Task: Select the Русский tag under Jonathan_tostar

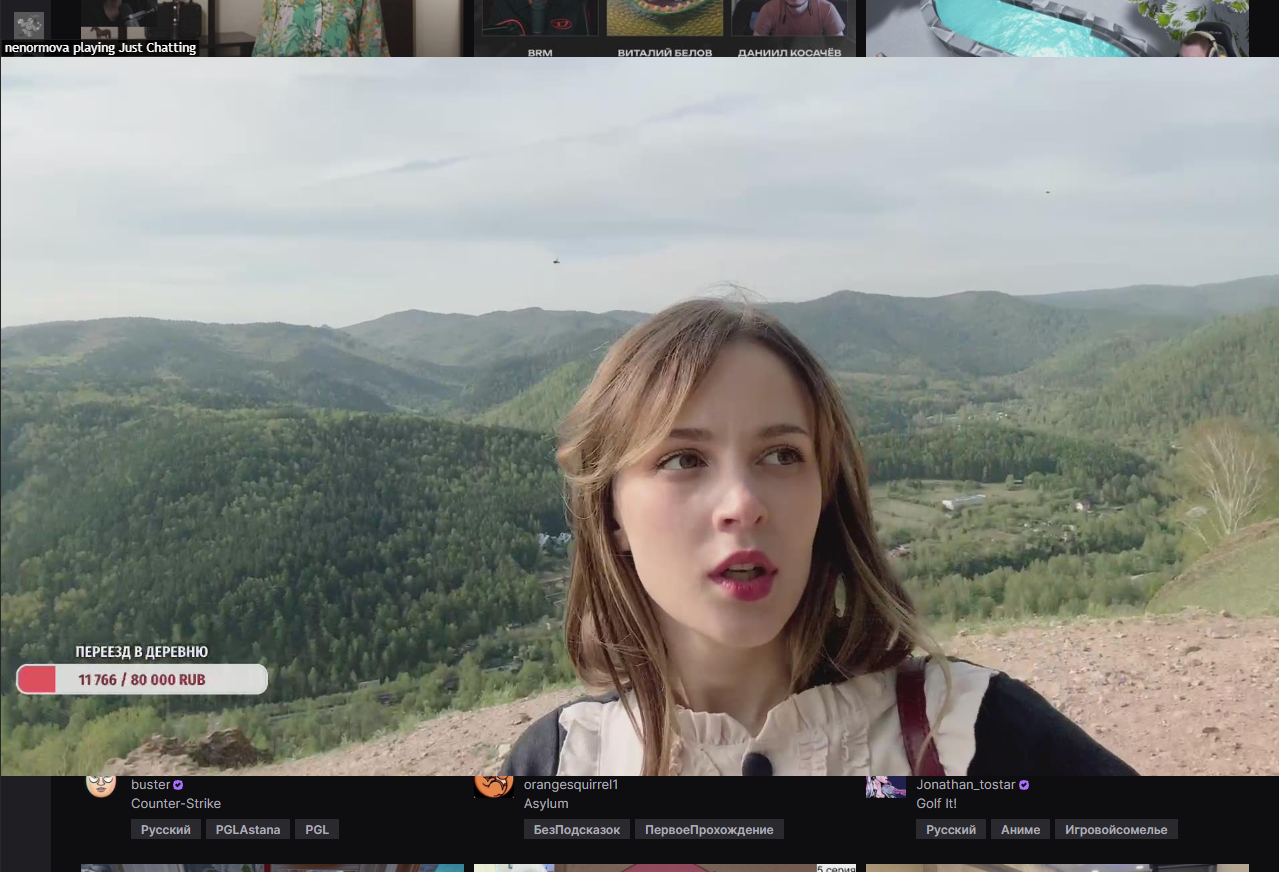Action: 951,830
